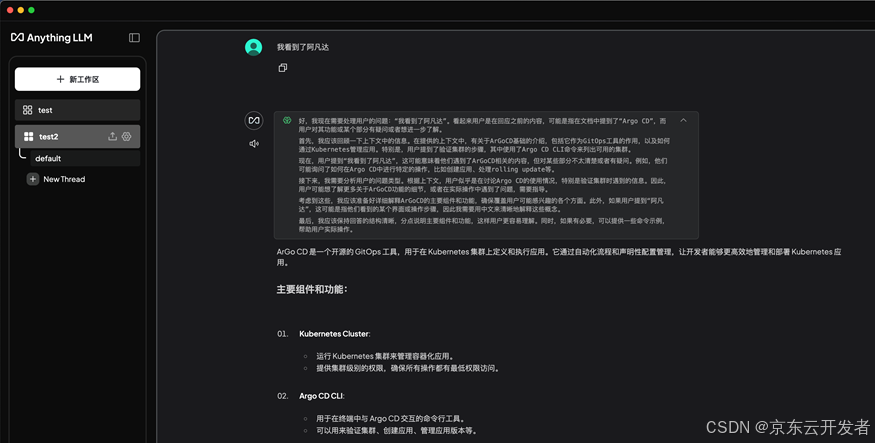Click the plus icon beside New Thread
This screenshot has width=875, height=443.
33,179
